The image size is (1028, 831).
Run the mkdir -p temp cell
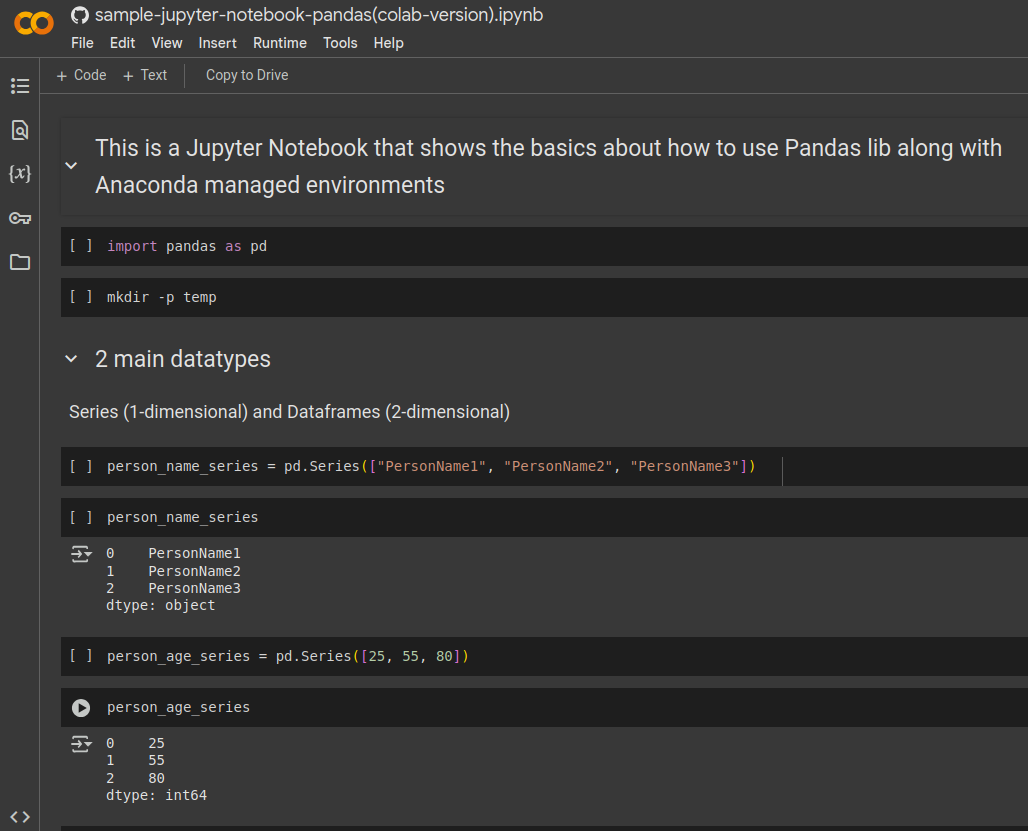click(81, 297)
